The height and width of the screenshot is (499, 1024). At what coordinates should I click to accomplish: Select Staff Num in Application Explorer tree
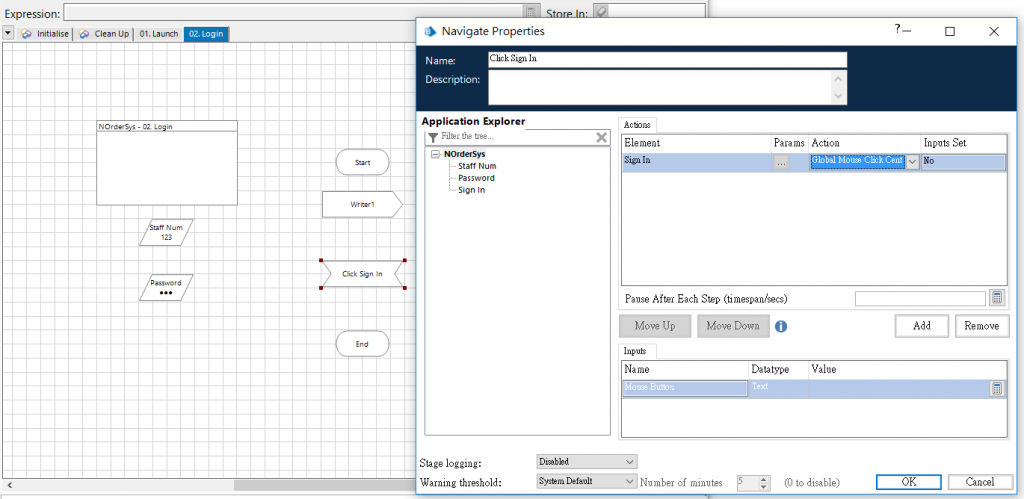click(x=477, y=166)
